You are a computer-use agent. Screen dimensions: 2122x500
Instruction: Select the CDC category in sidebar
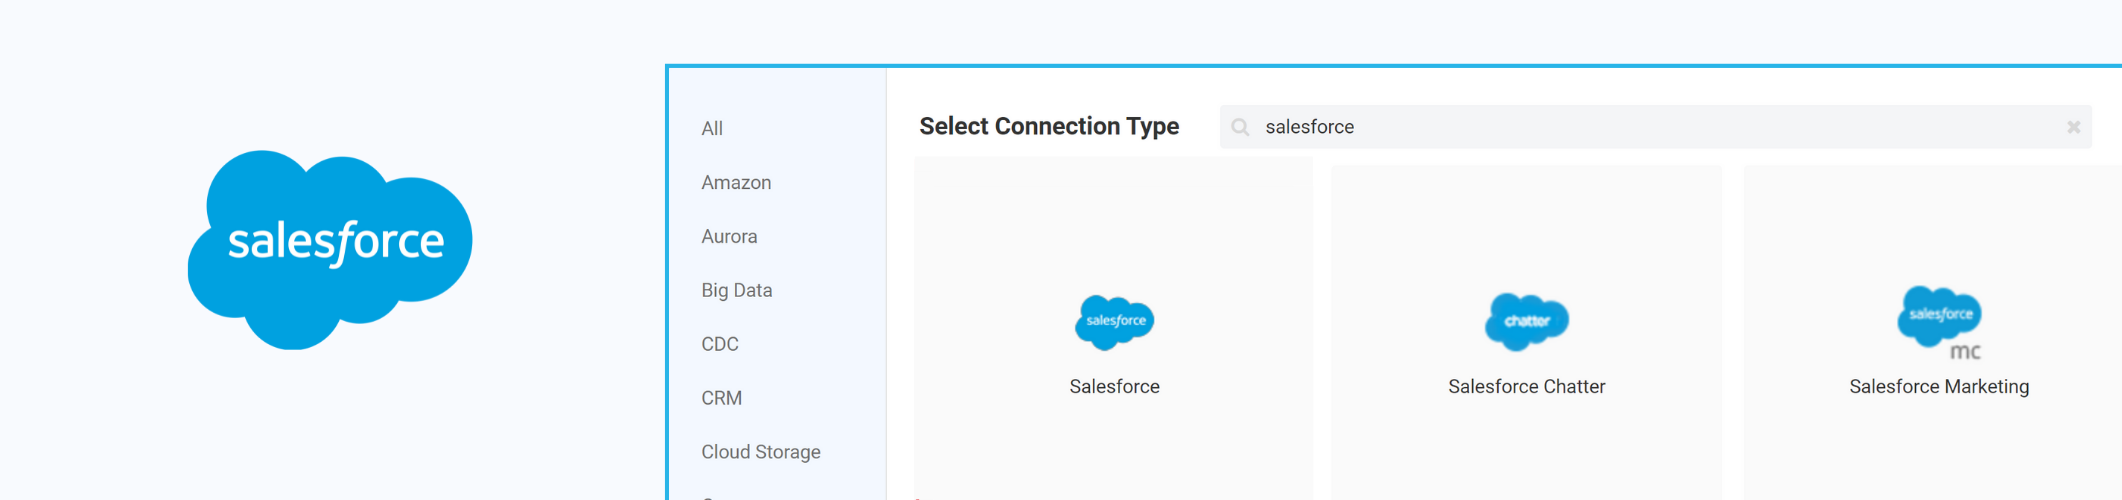pos(719,345)
